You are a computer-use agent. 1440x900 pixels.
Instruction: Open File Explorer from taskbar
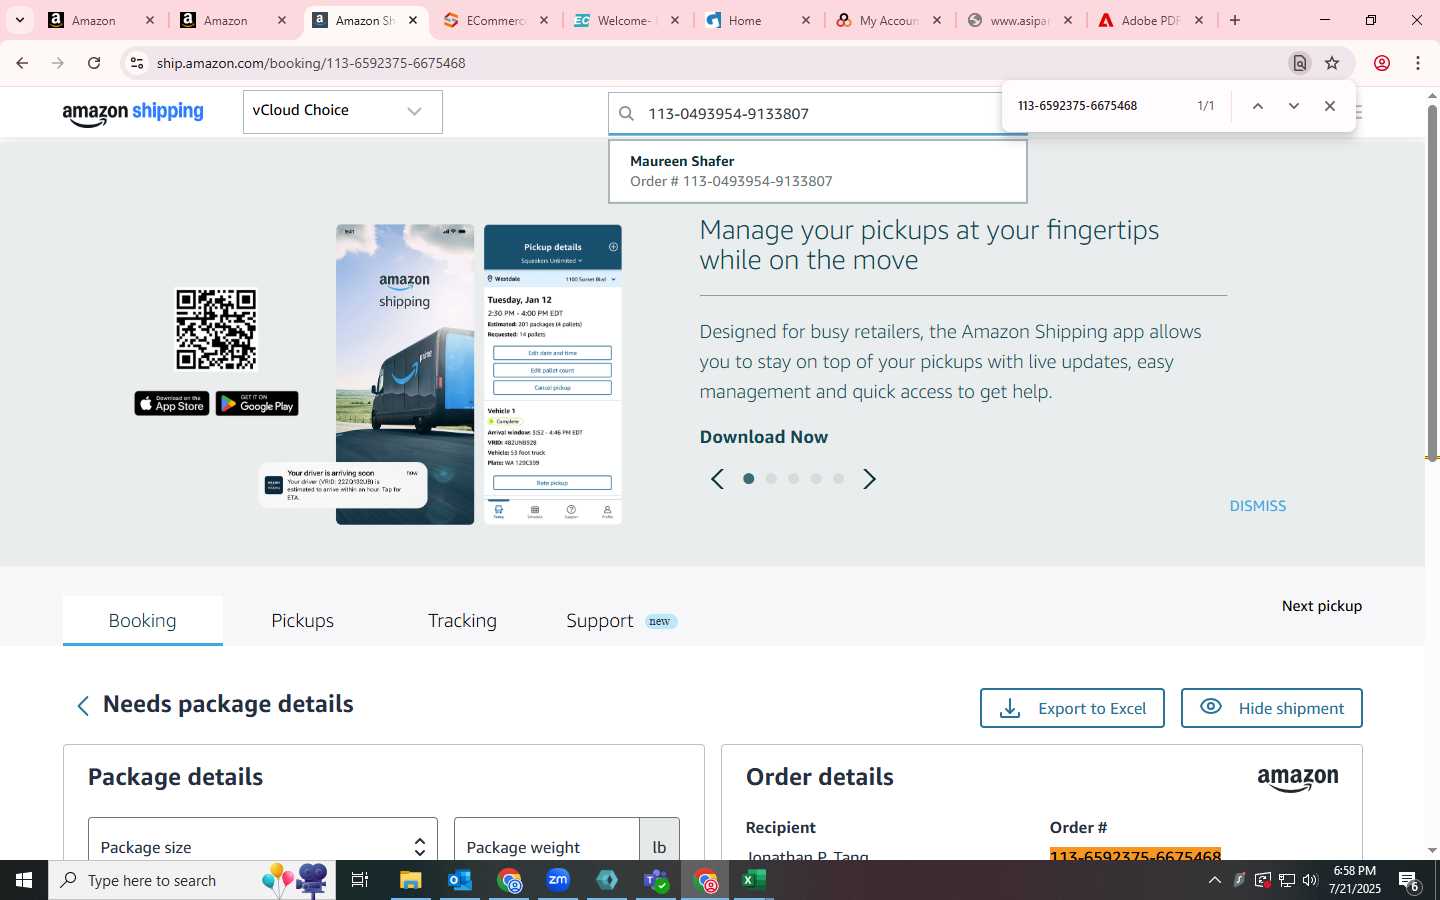coord(410,880)
